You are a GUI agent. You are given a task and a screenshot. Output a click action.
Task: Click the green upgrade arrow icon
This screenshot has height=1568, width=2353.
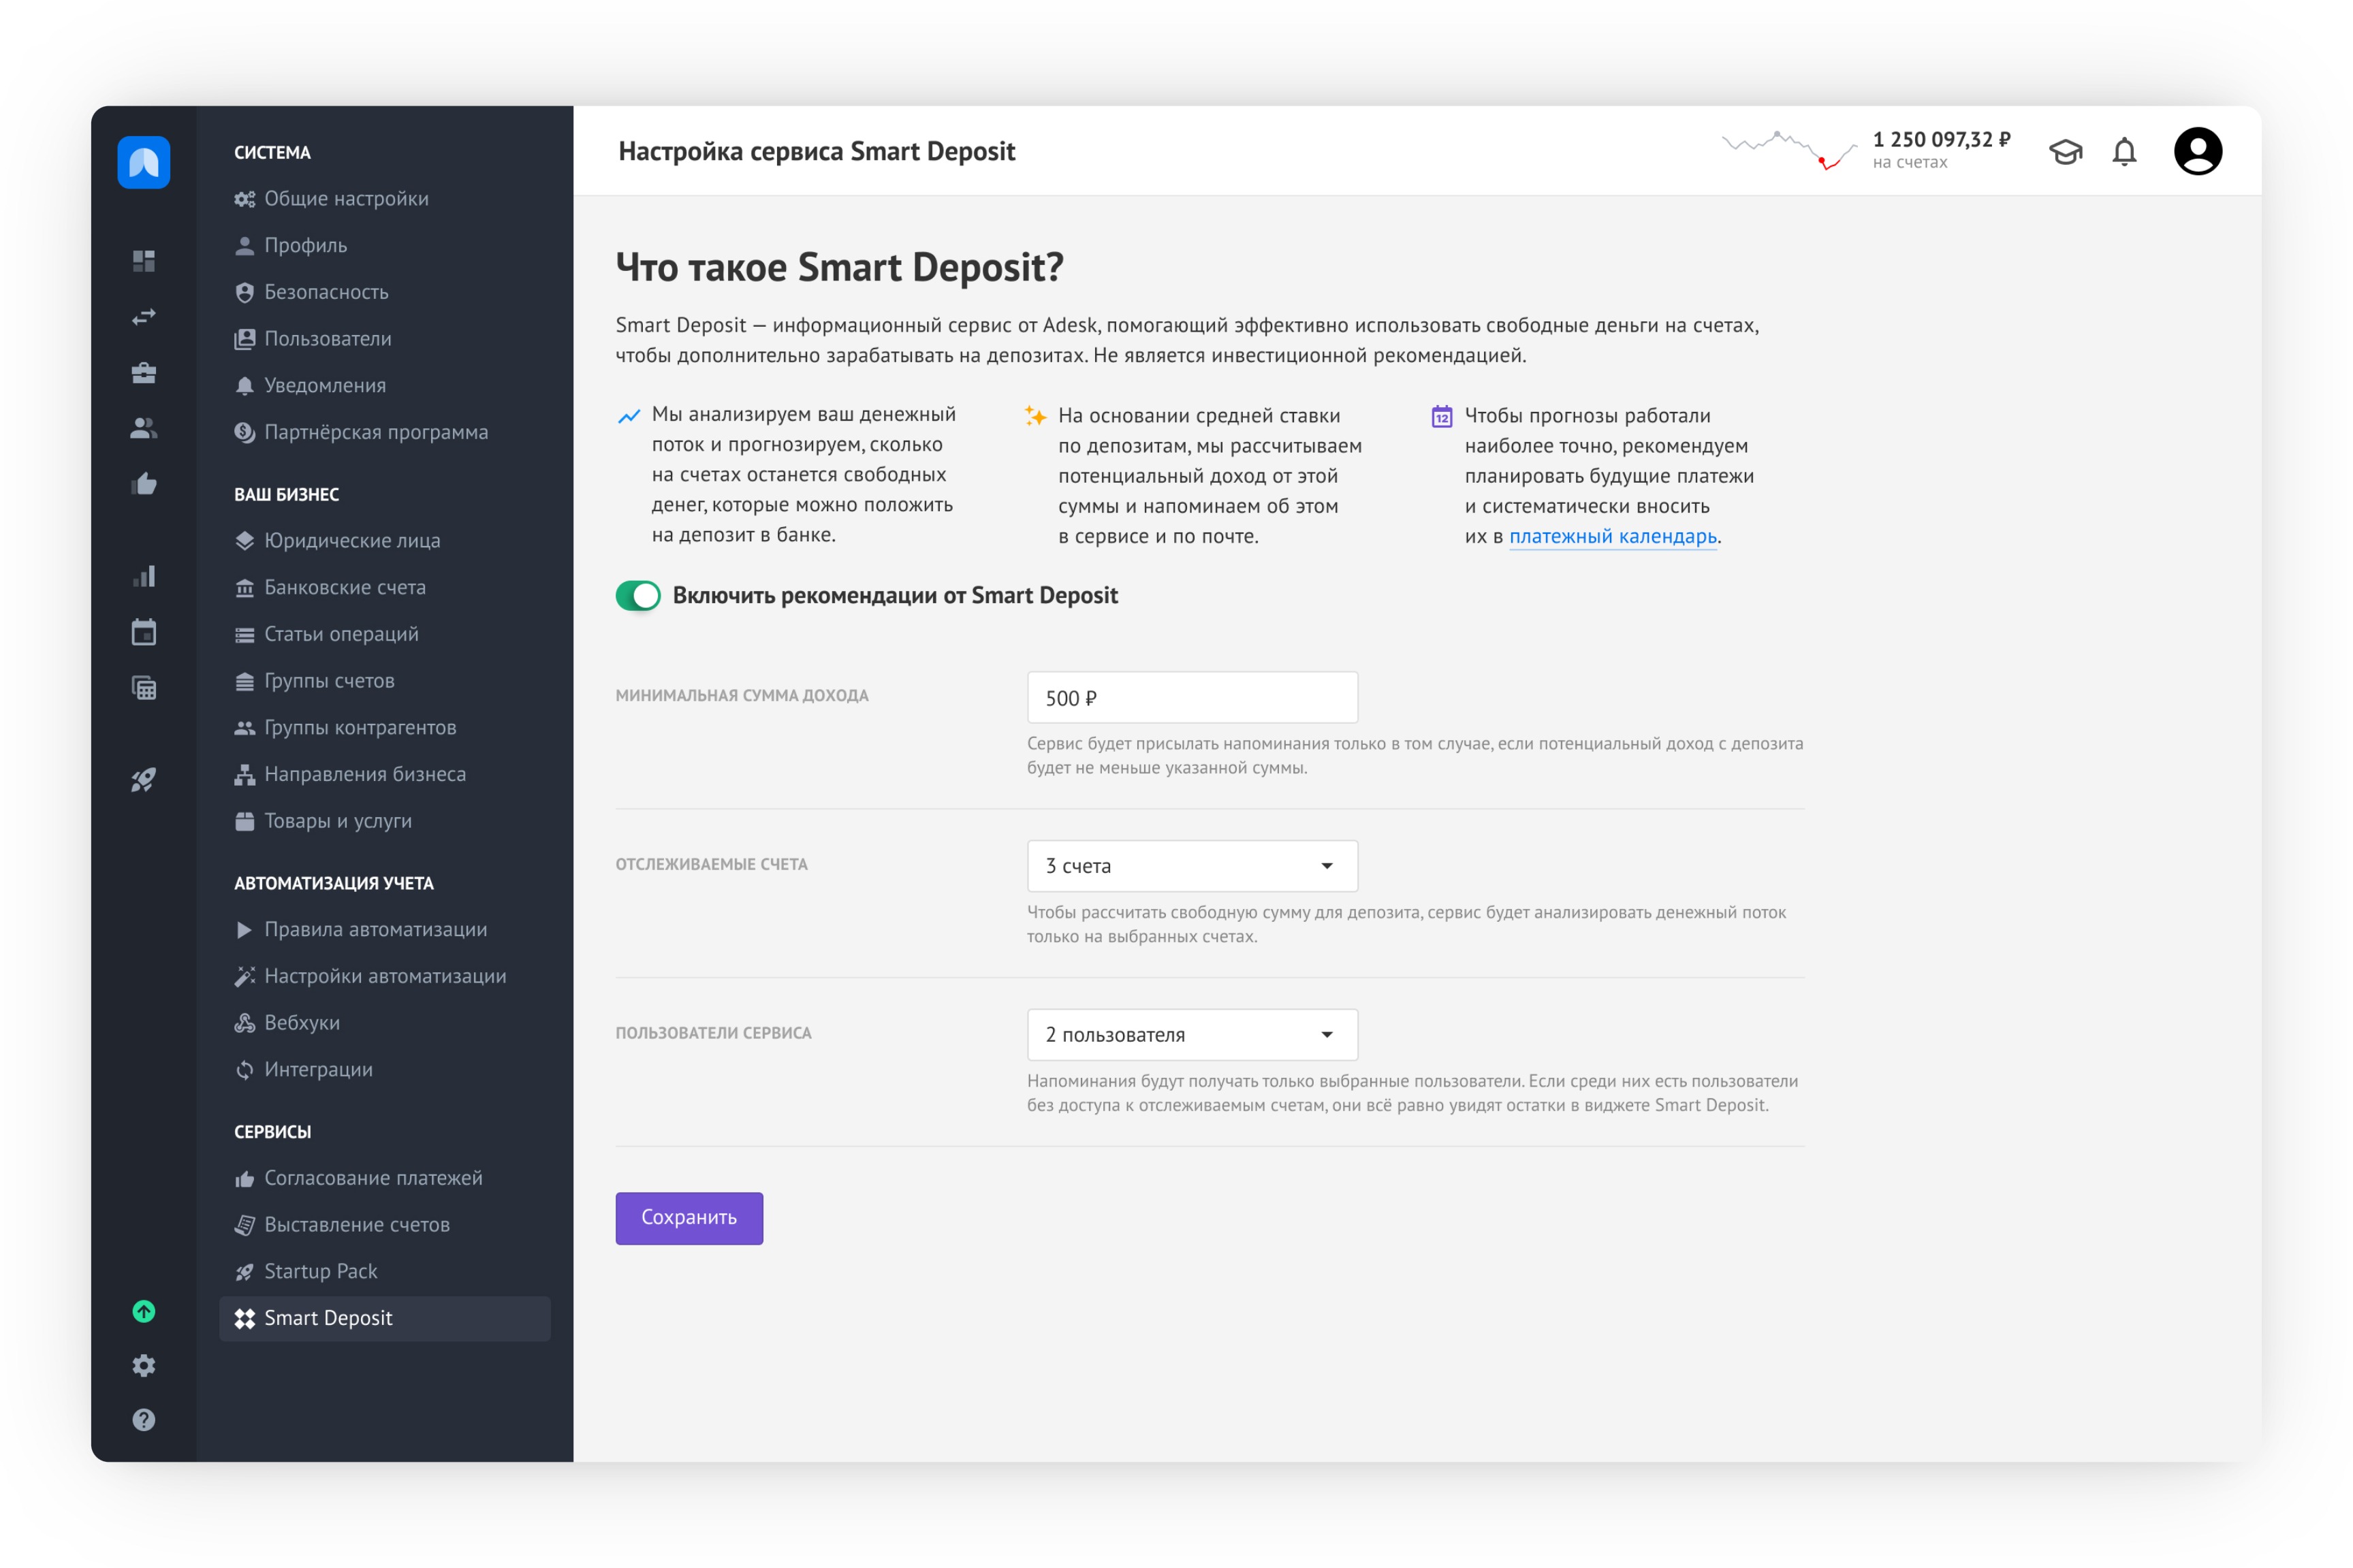143,1311
